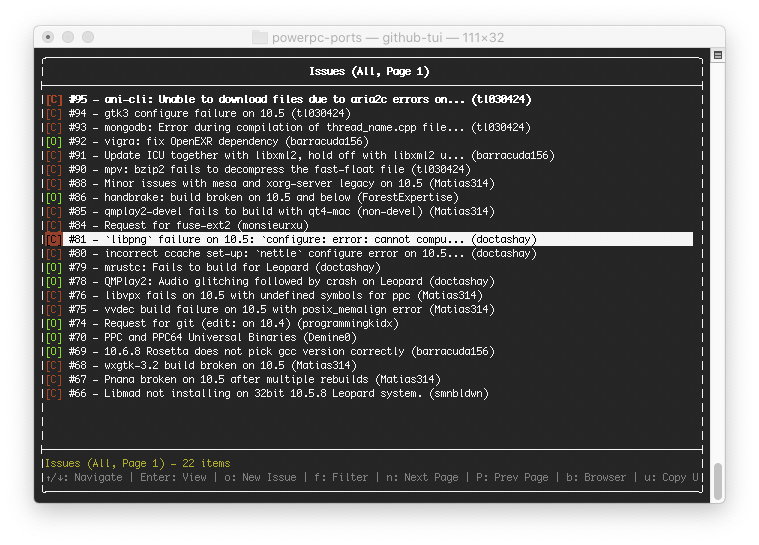Click the terminal scrollback marker icon
759x545 pixels.
tap(718, 55)
